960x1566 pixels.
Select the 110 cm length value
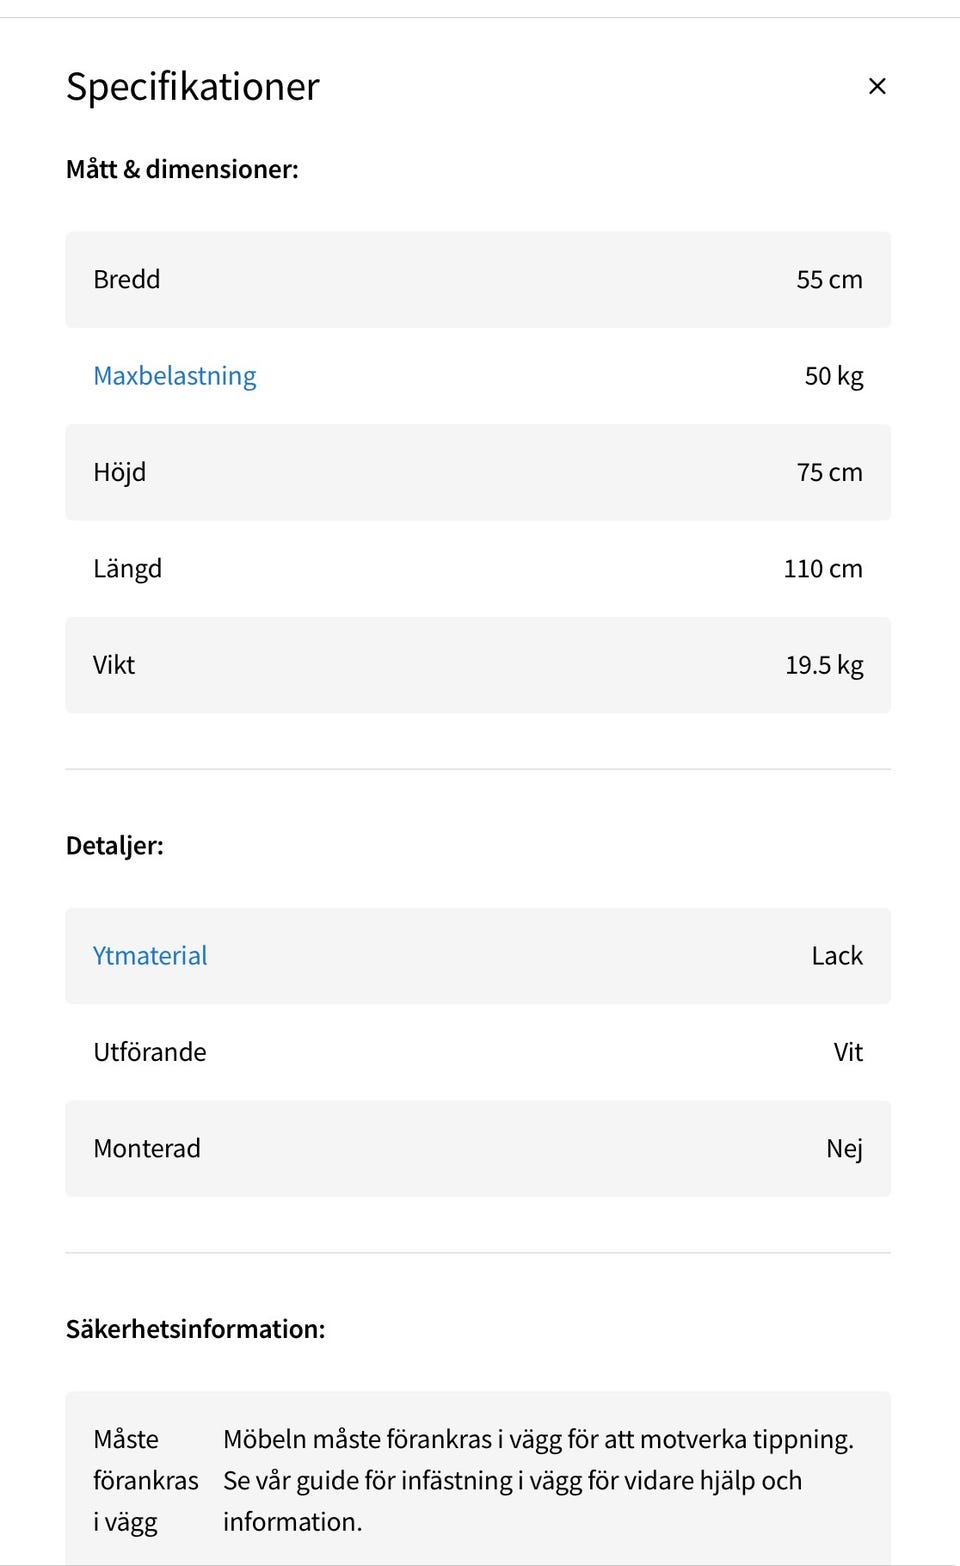tap(822, 569)
